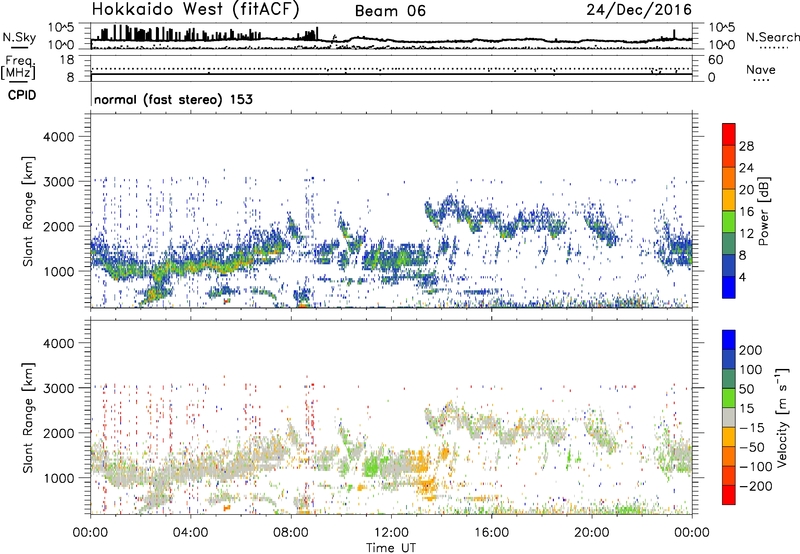Click the blue top of the Velocity color bar
This screenshot has height=554, width=800.
coord(729,339)
